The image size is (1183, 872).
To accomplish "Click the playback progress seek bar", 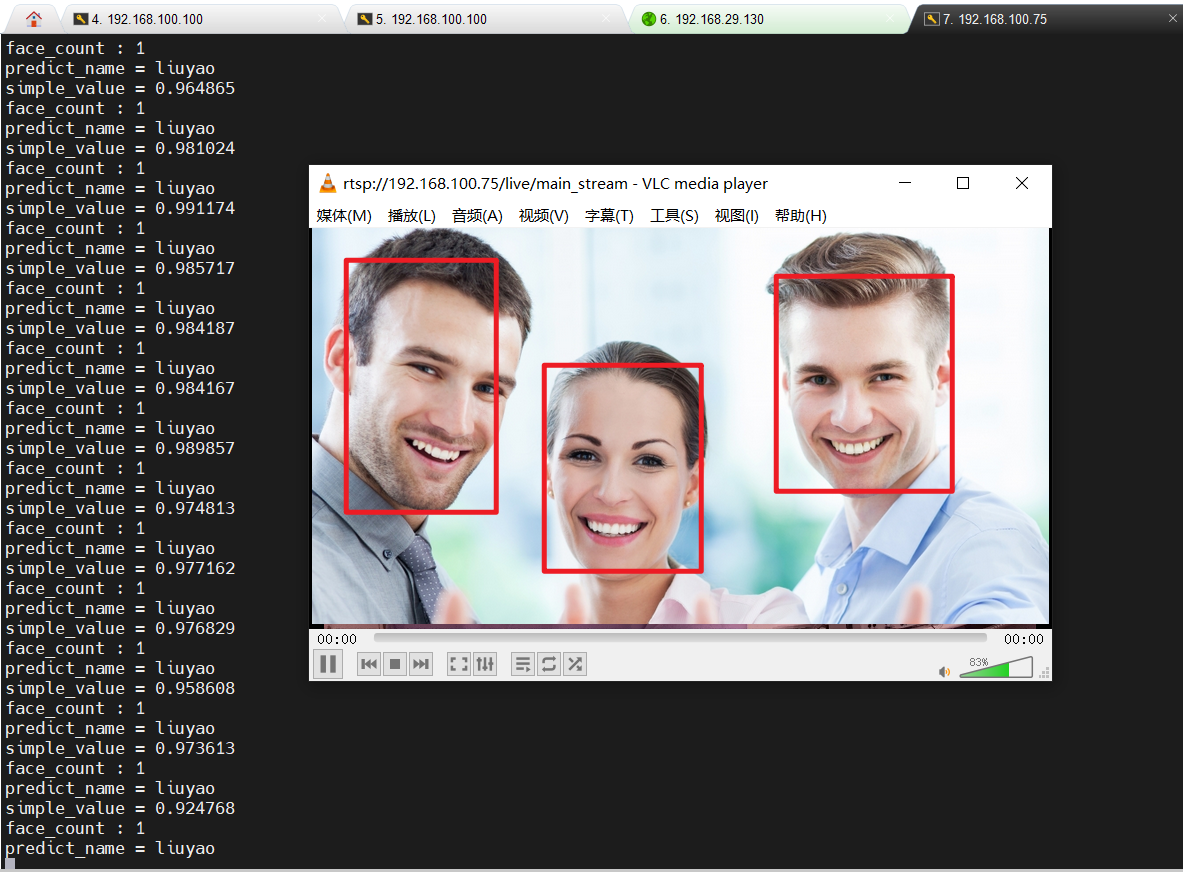I will [x=680, y=637].
